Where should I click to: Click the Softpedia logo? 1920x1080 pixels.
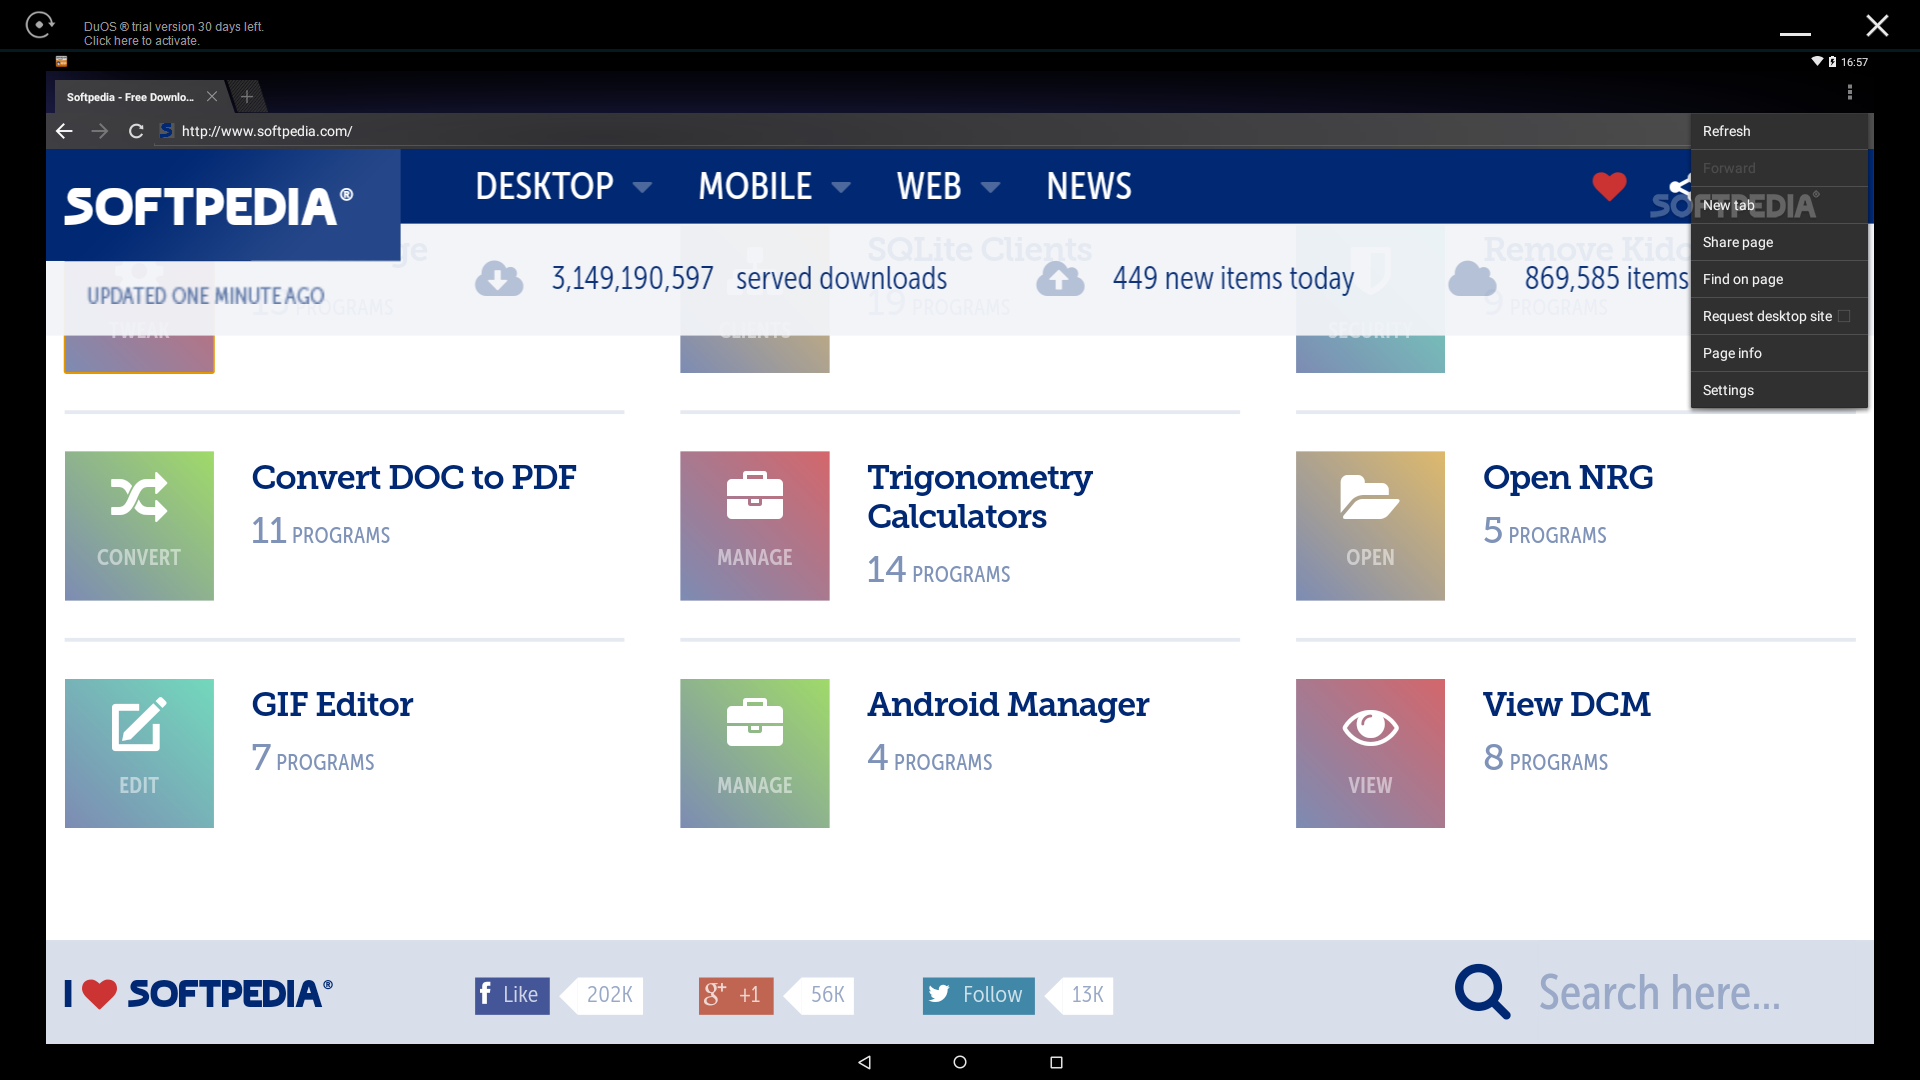point(209,206)
